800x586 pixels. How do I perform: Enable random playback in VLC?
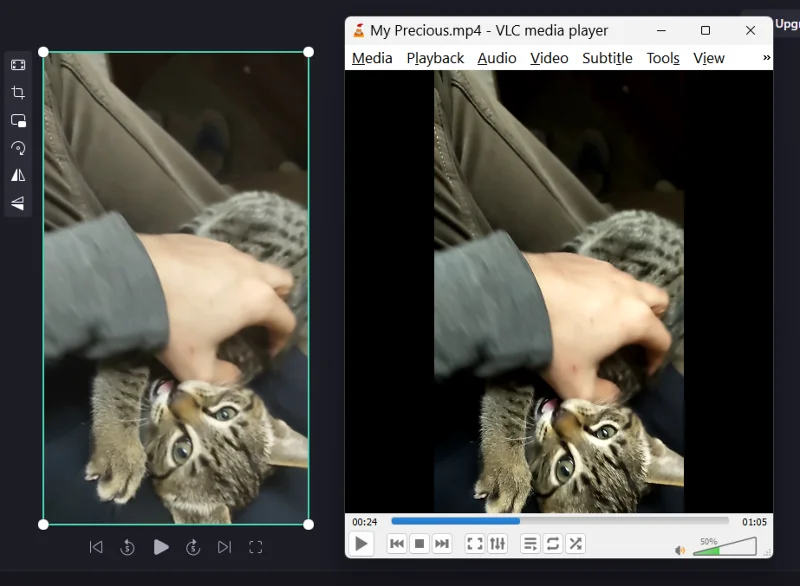click(x=575, y=544)
